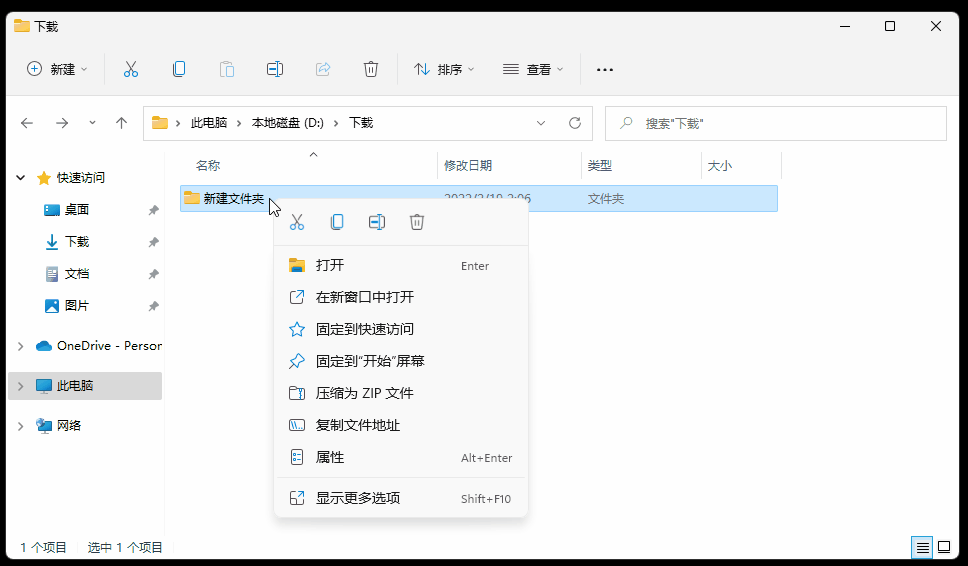Open 文档 in the sidebar
This screenshot has width=968, height=566.
coord(77,274)
